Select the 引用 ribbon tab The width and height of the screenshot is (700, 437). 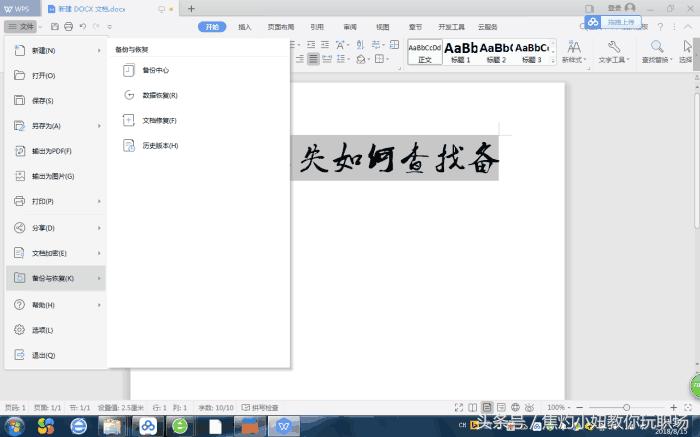pyautogui.click(x=317, y=27)
